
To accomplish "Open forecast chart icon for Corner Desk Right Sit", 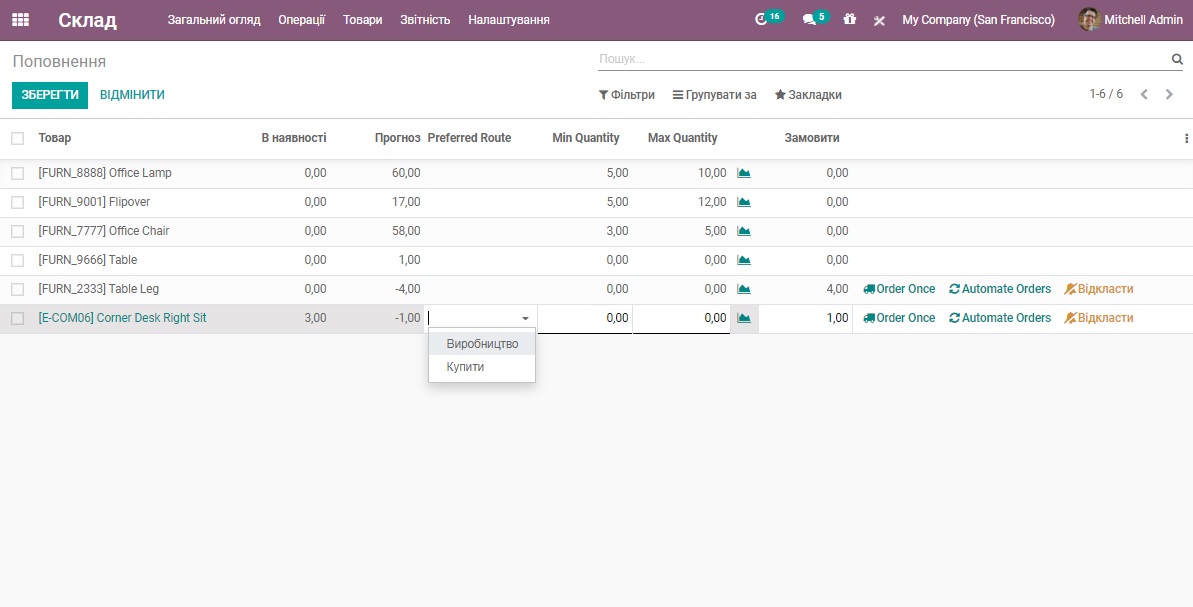I will click(744, 318).
